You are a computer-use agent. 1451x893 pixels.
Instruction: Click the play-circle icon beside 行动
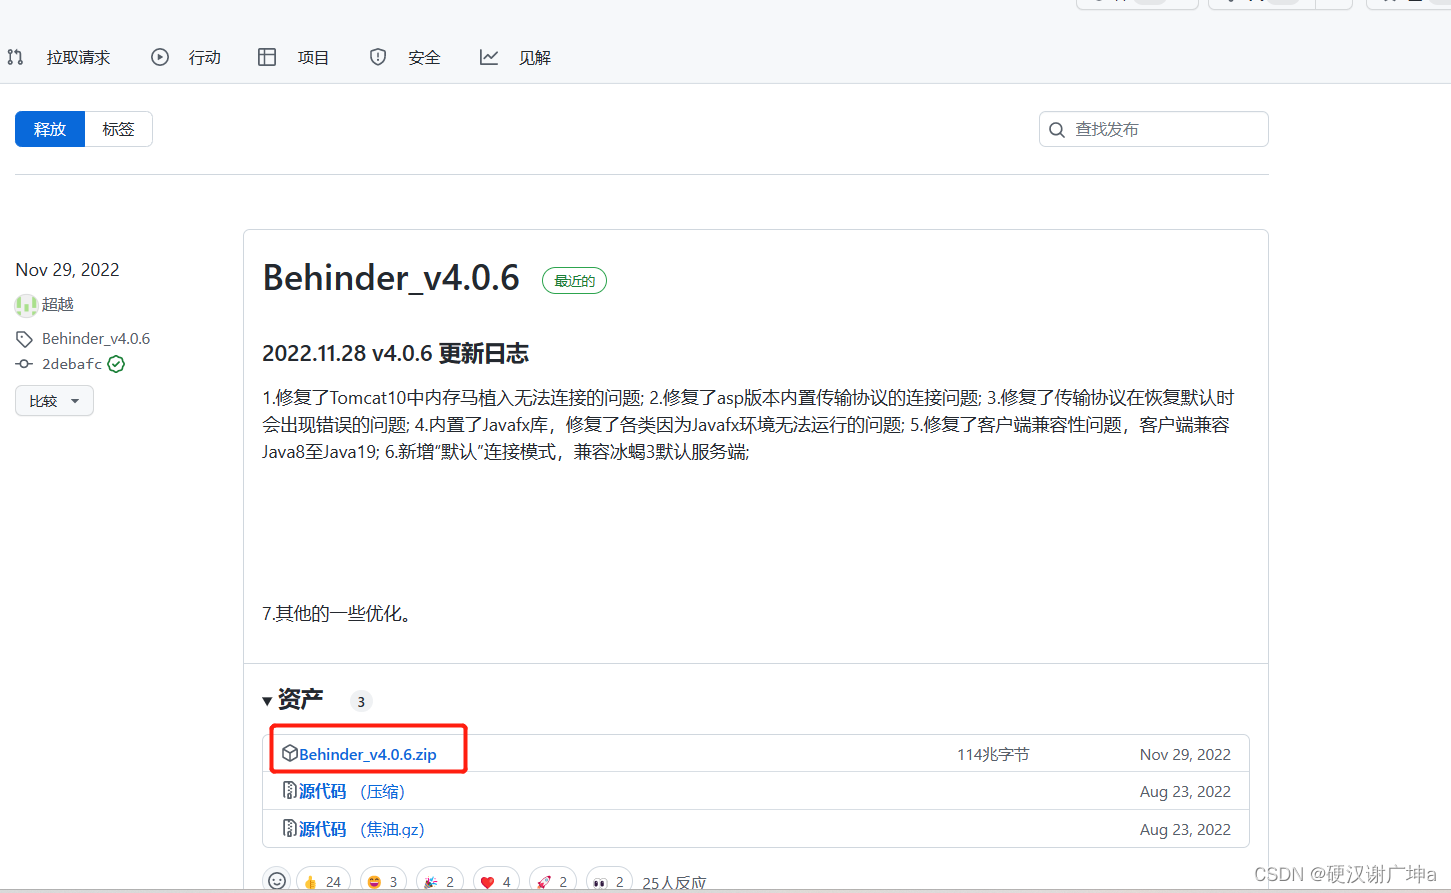point(160,57)
